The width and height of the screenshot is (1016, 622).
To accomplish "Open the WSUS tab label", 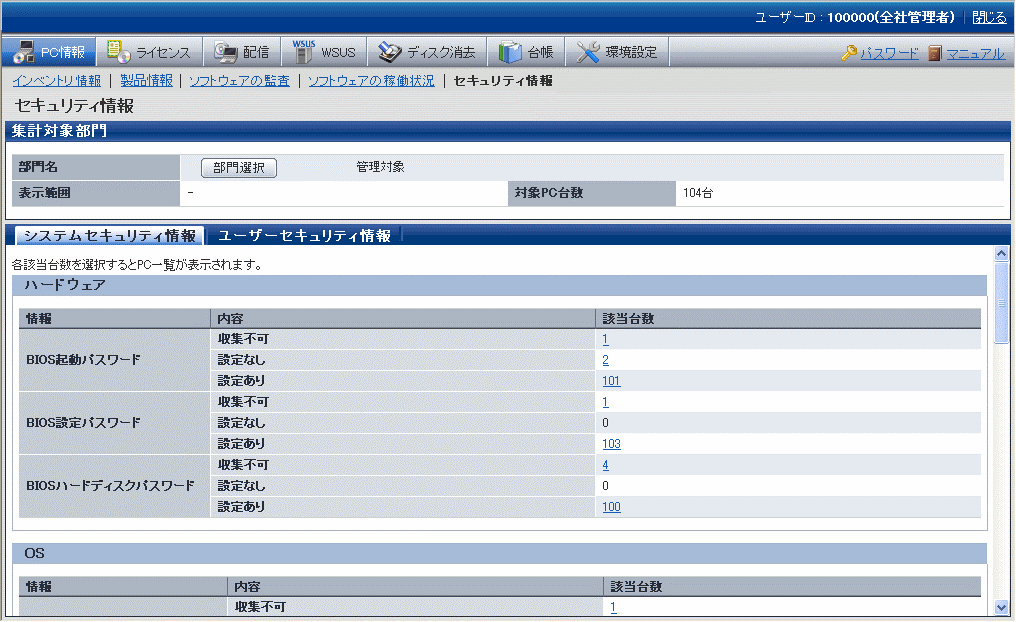I will coord(338,52).
